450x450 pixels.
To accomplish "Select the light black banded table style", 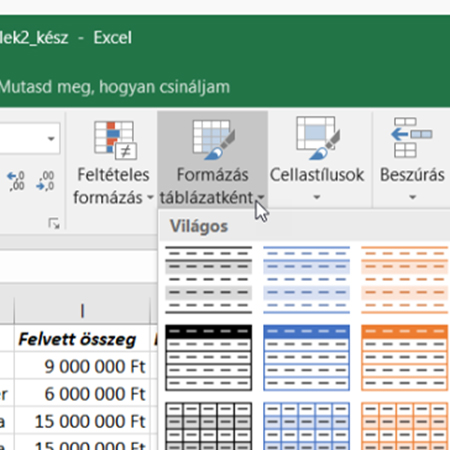I will (209, 280).
